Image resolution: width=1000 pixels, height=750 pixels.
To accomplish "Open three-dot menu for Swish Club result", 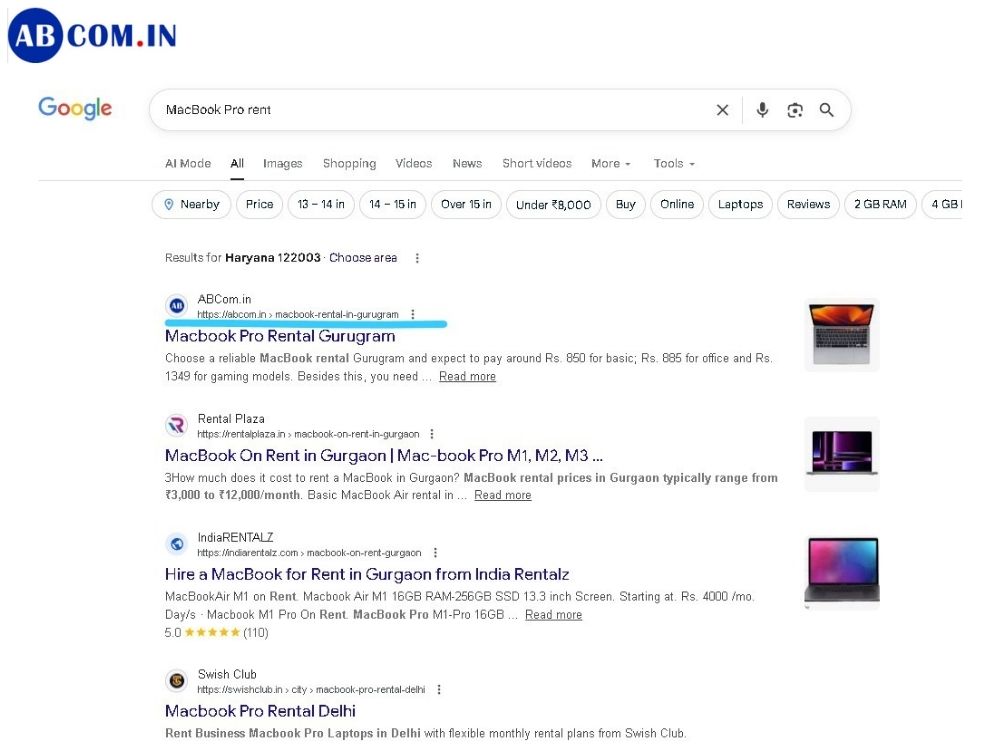I will tap(438, 689).
